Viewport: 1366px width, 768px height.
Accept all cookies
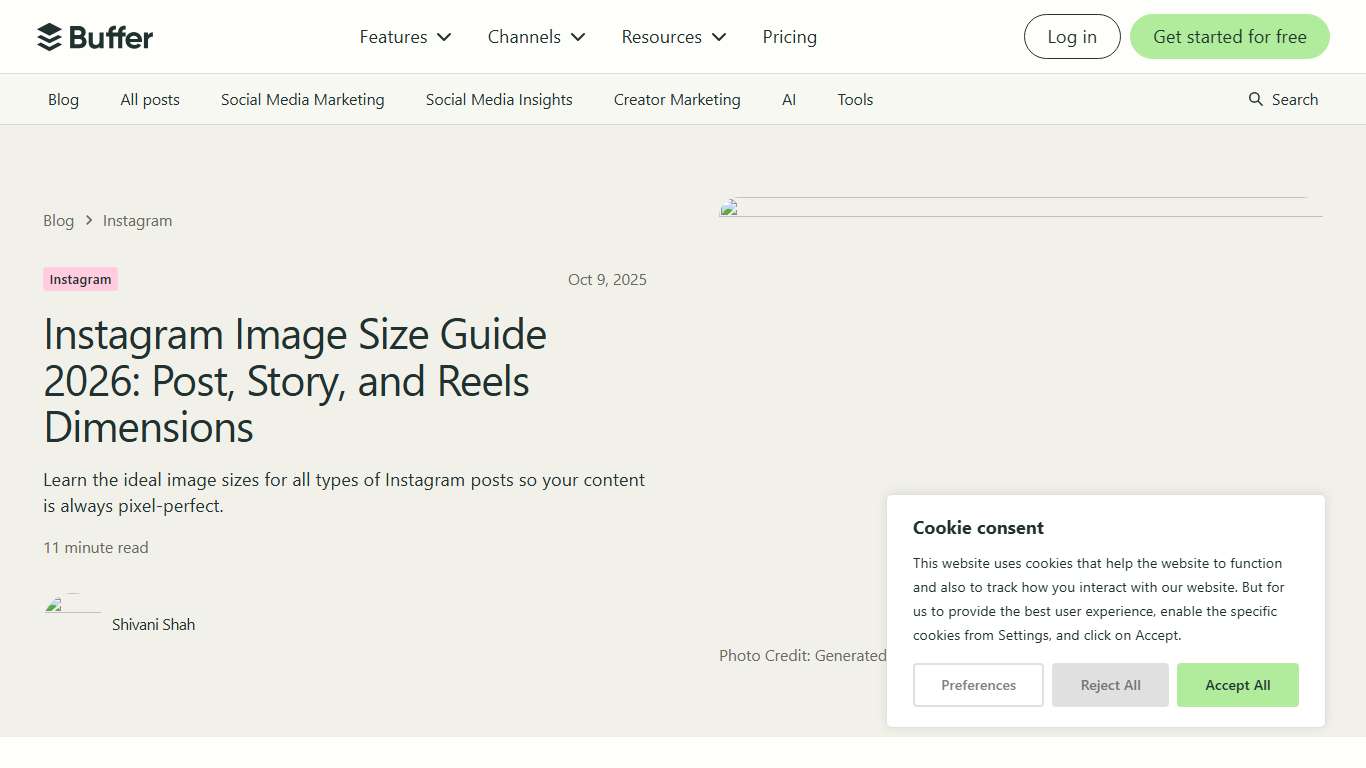[x=1237, y=685]
